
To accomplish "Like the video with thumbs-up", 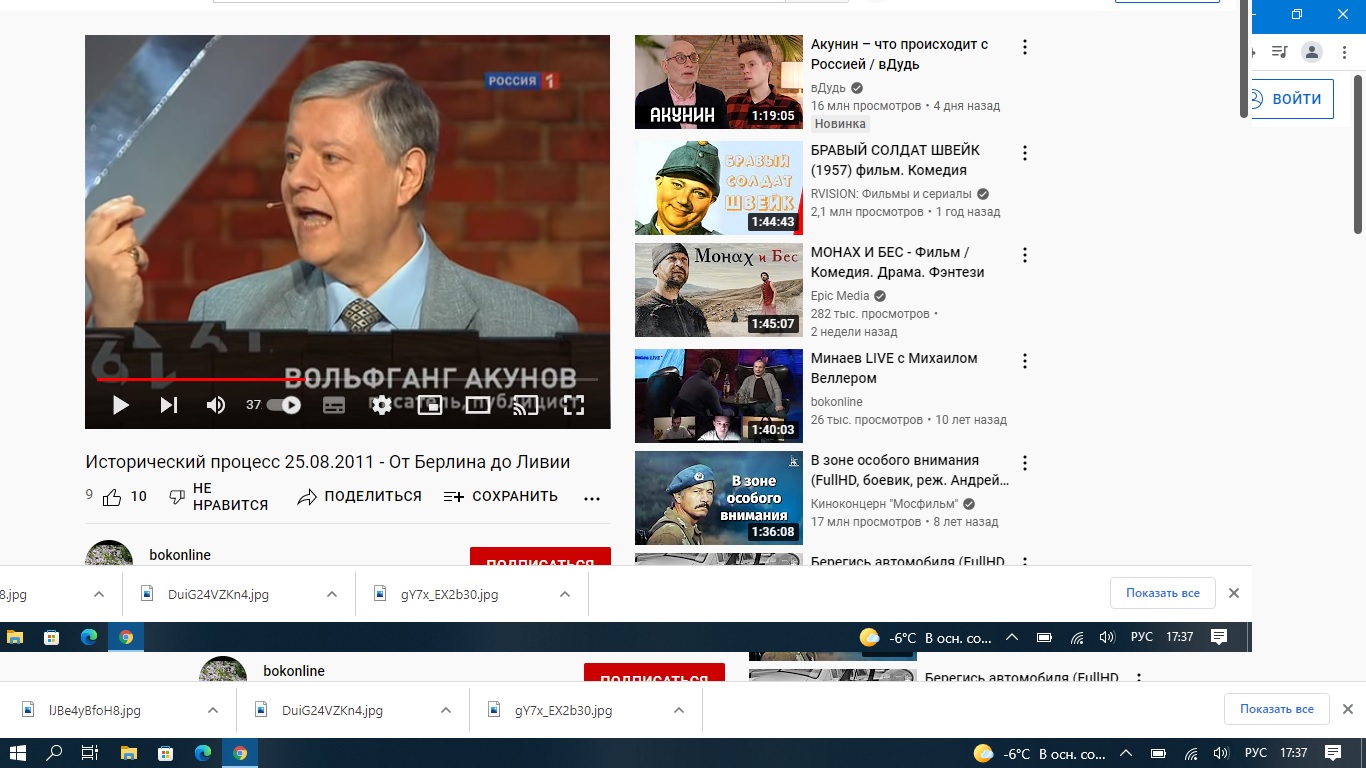I will [x=124, y=497].
